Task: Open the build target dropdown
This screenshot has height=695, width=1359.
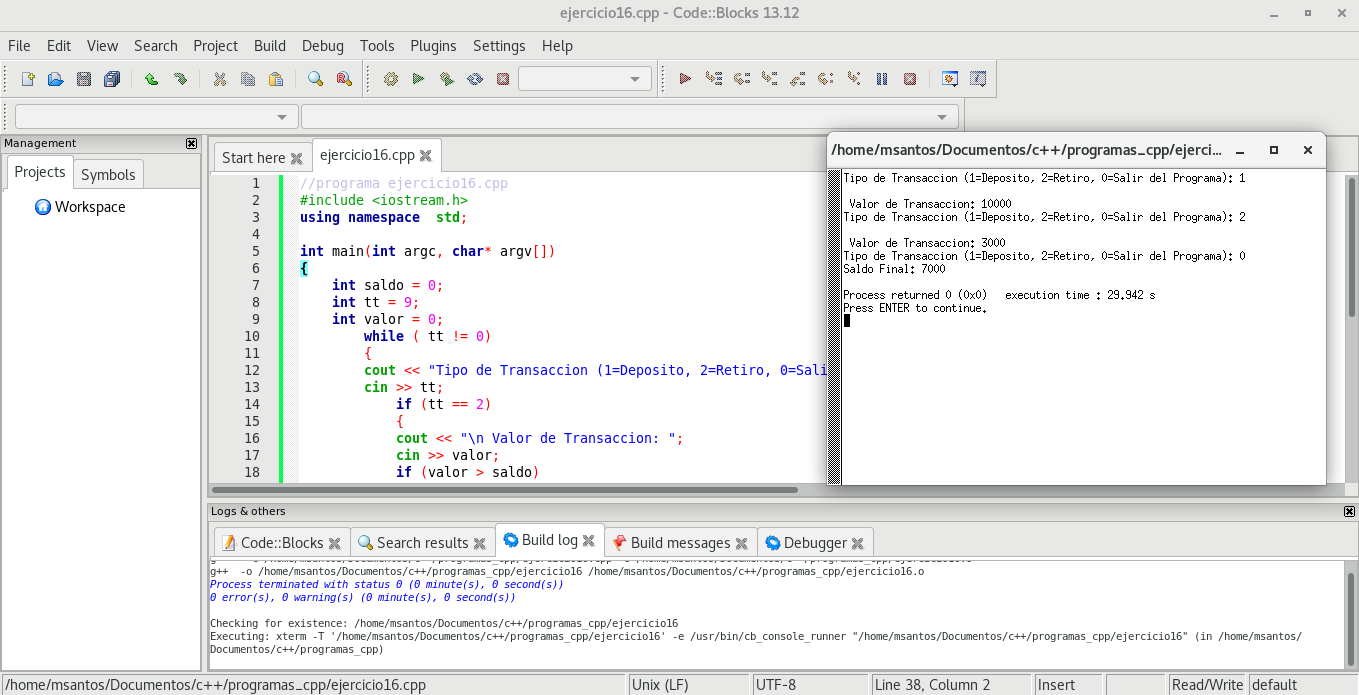Action: (x=585, y=79)
